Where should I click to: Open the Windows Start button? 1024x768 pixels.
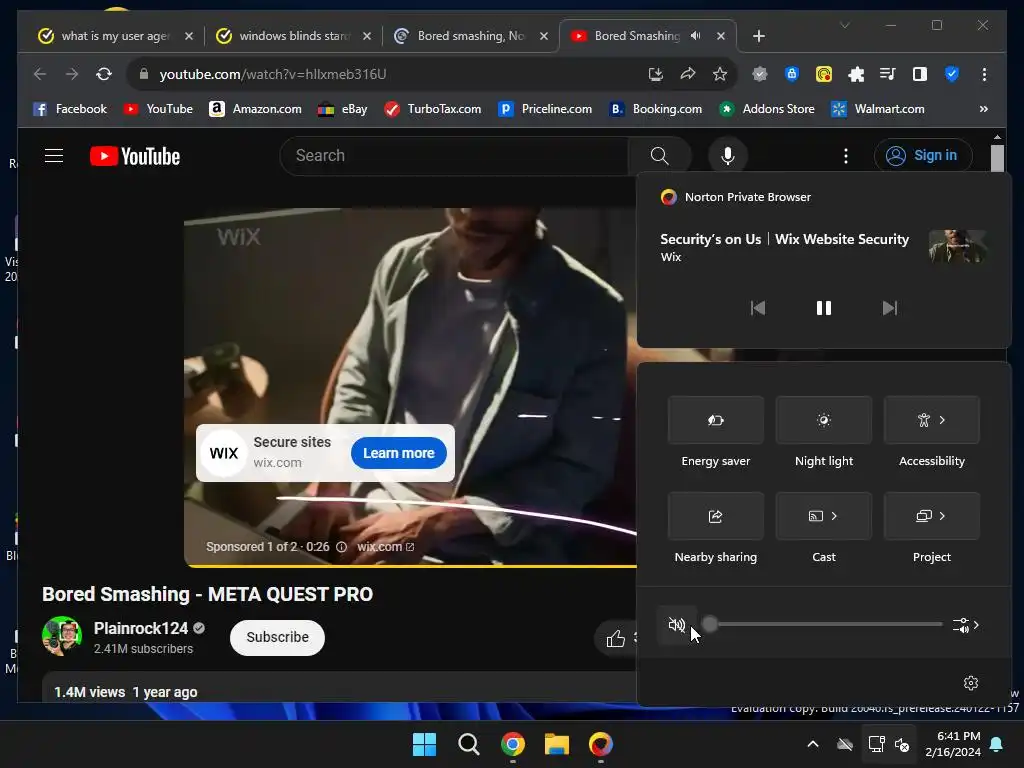[424, 744]
